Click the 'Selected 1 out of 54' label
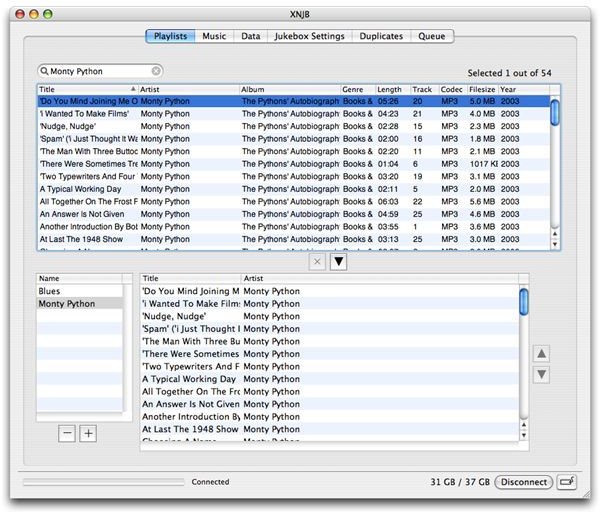The height and width of the screenshot is (512, 600). [x=509, y=73]
